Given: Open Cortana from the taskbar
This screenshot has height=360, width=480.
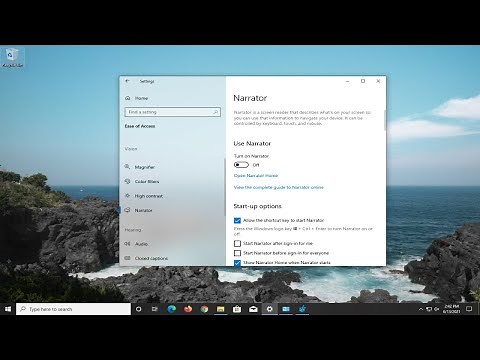Looking at the screenshot, I should pyautogui.click(x=139, y=309).
